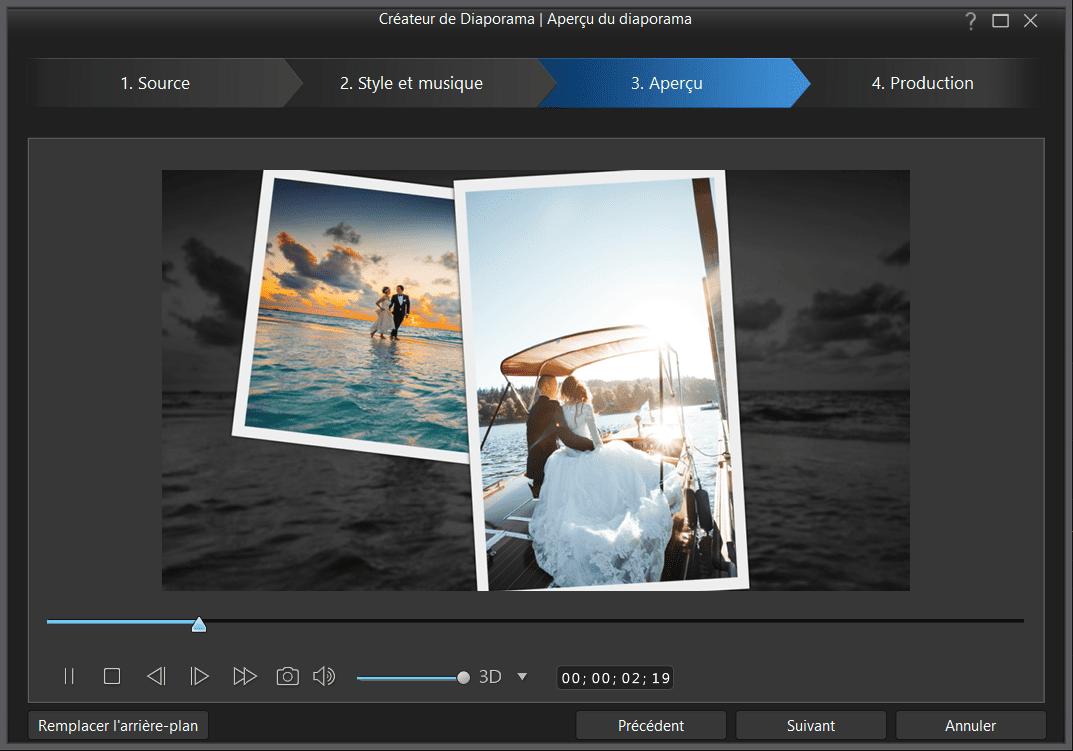This screenshot has height=751, width=1073.
Task: Cancel the slideshow with Annuler
Action: [968, 724]
